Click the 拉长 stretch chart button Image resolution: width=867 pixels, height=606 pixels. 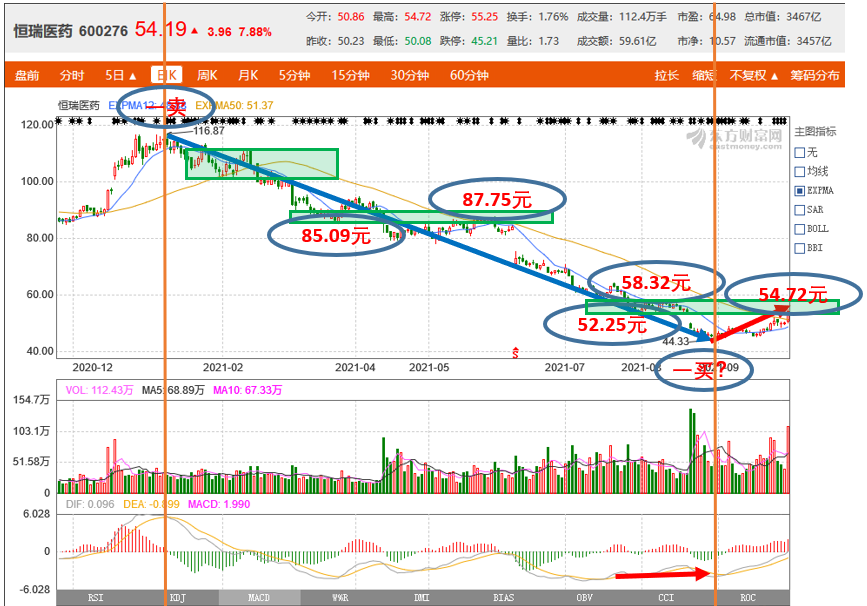tap(666, 75)
